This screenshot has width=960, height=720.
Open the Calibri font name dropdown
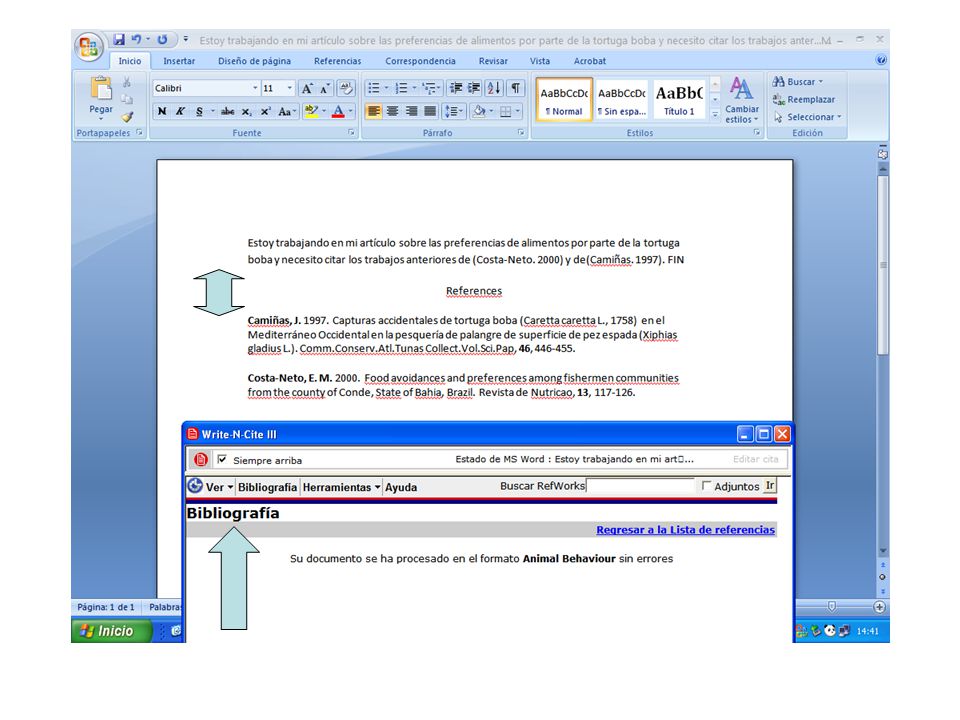[255, 88]
